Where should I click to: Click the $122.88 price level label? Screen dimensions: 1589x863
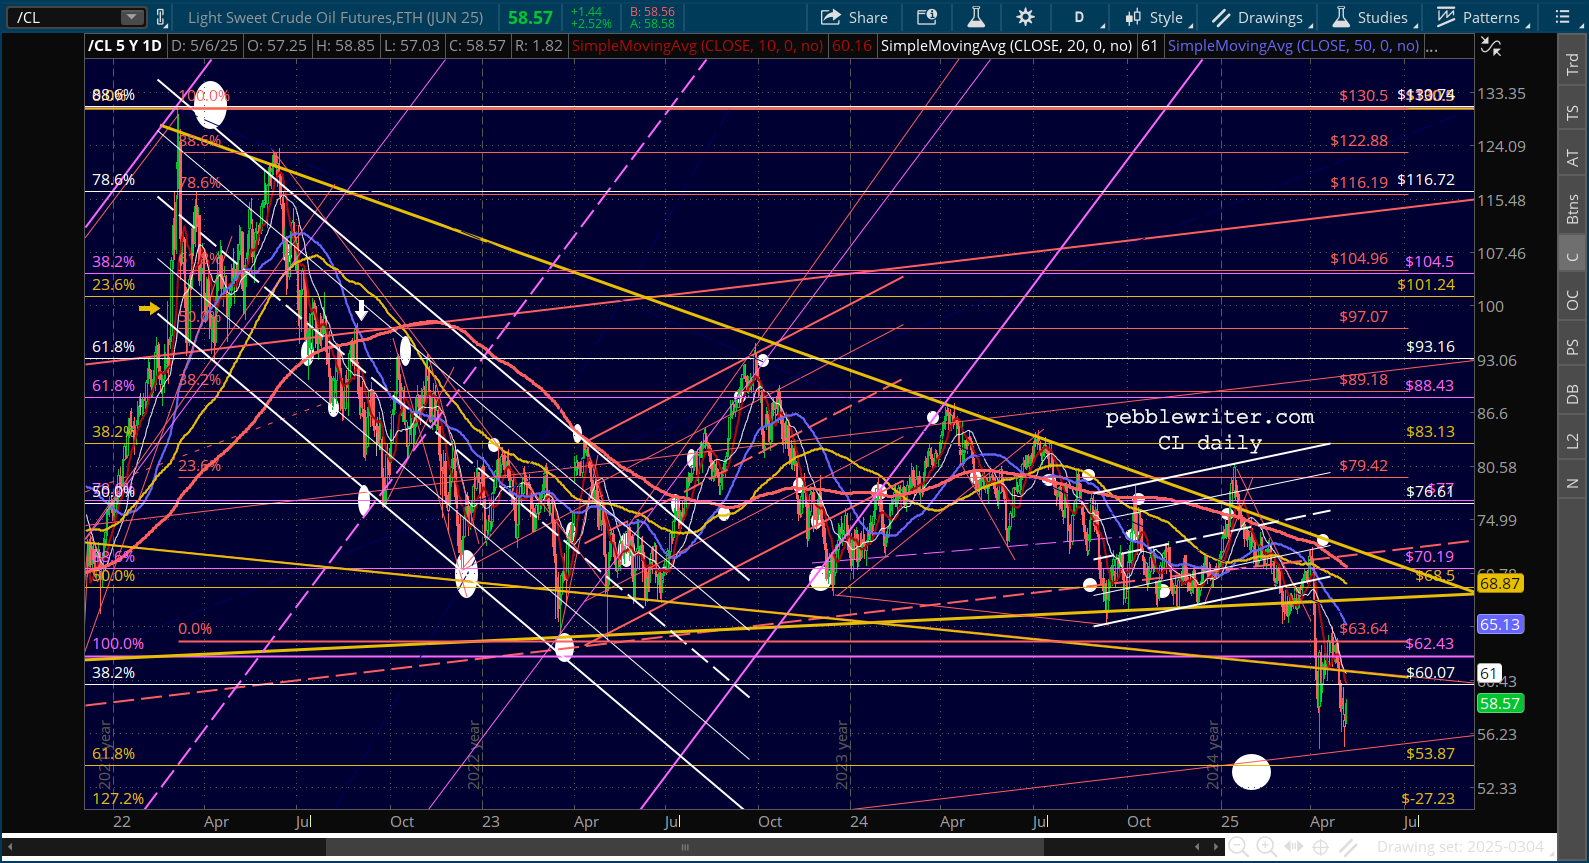[x=1359, y=140]
